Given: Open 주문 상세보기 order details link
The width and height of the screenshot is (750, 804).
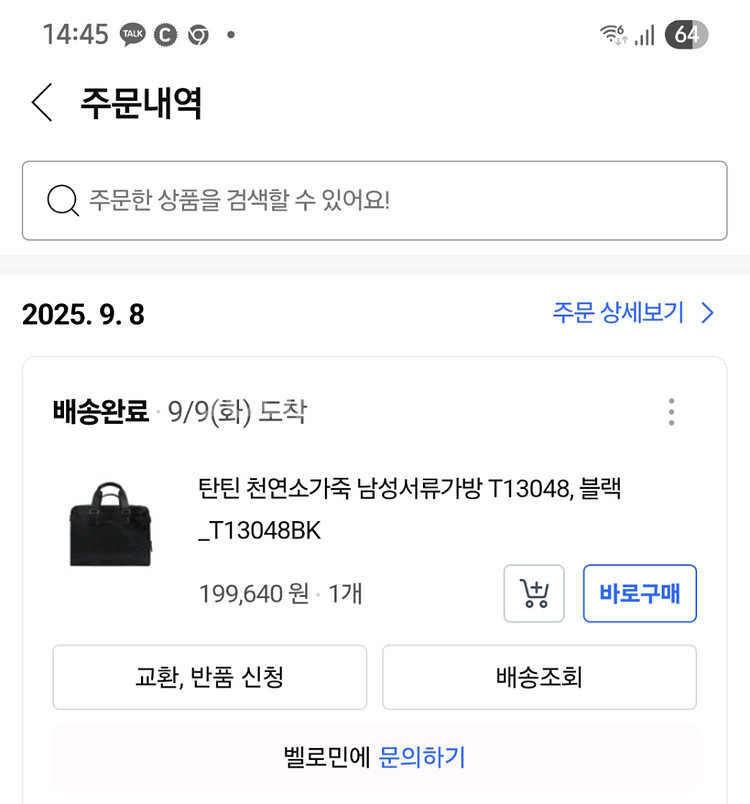Looking at the screenshot, I should [x=618, y=314].
